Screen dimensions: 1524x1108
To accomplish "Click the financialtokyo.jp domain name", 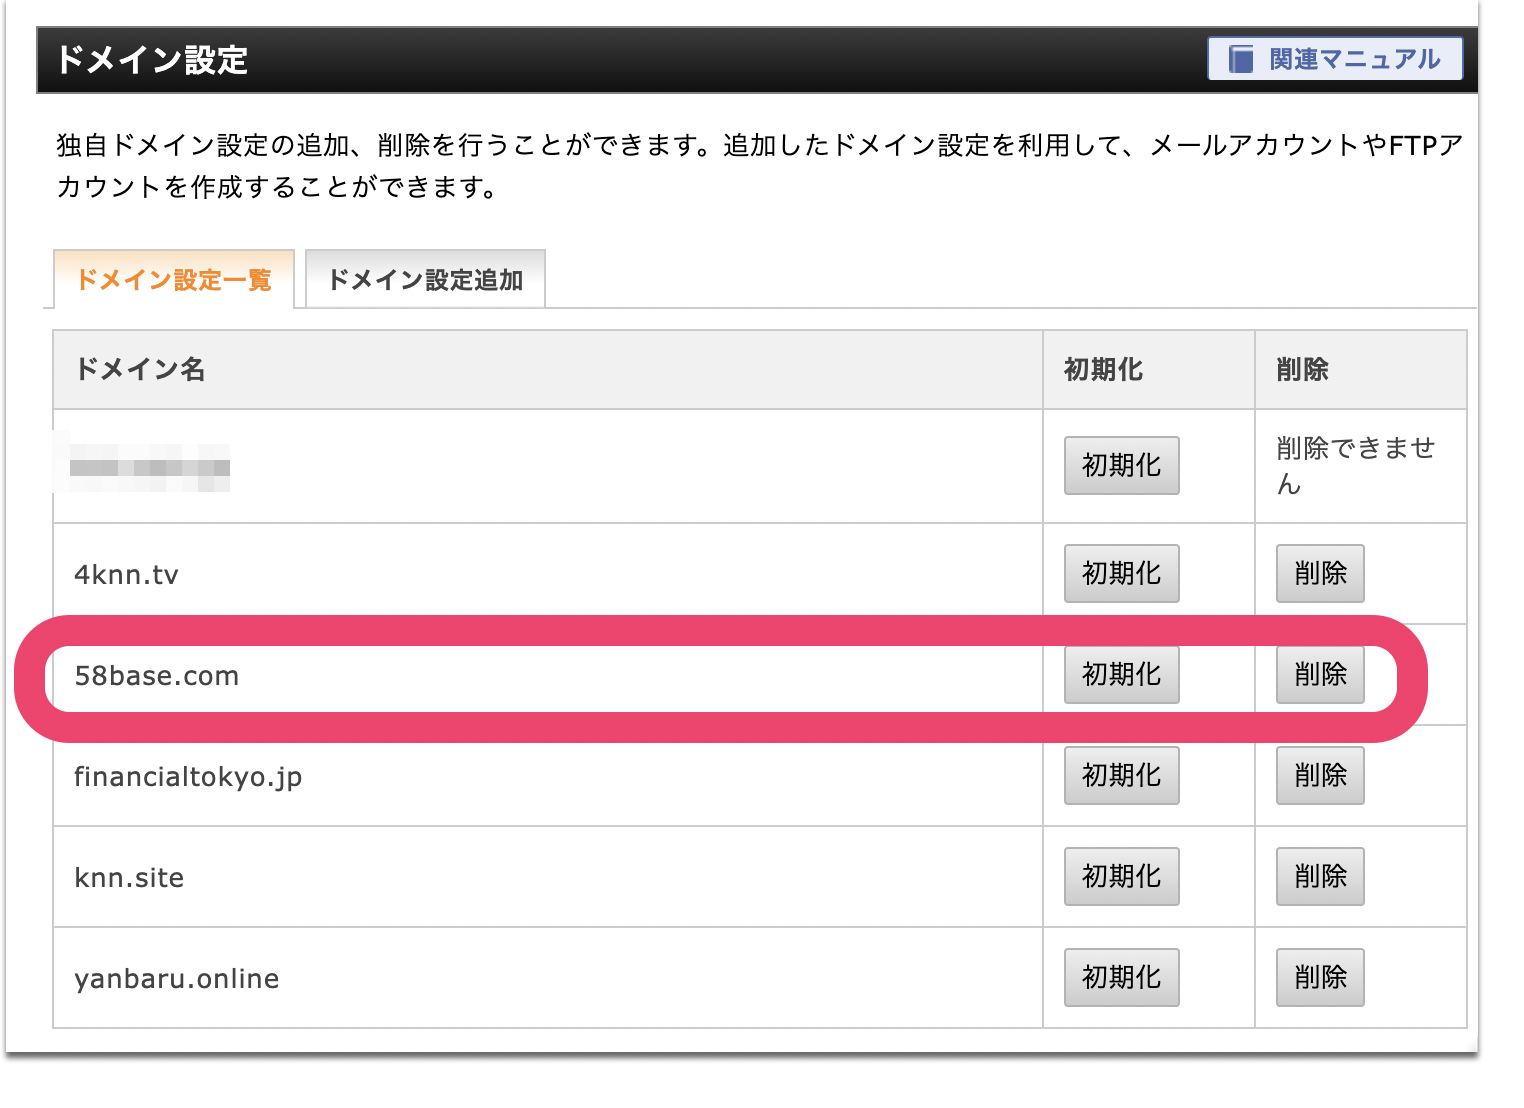I will point(188,777).
